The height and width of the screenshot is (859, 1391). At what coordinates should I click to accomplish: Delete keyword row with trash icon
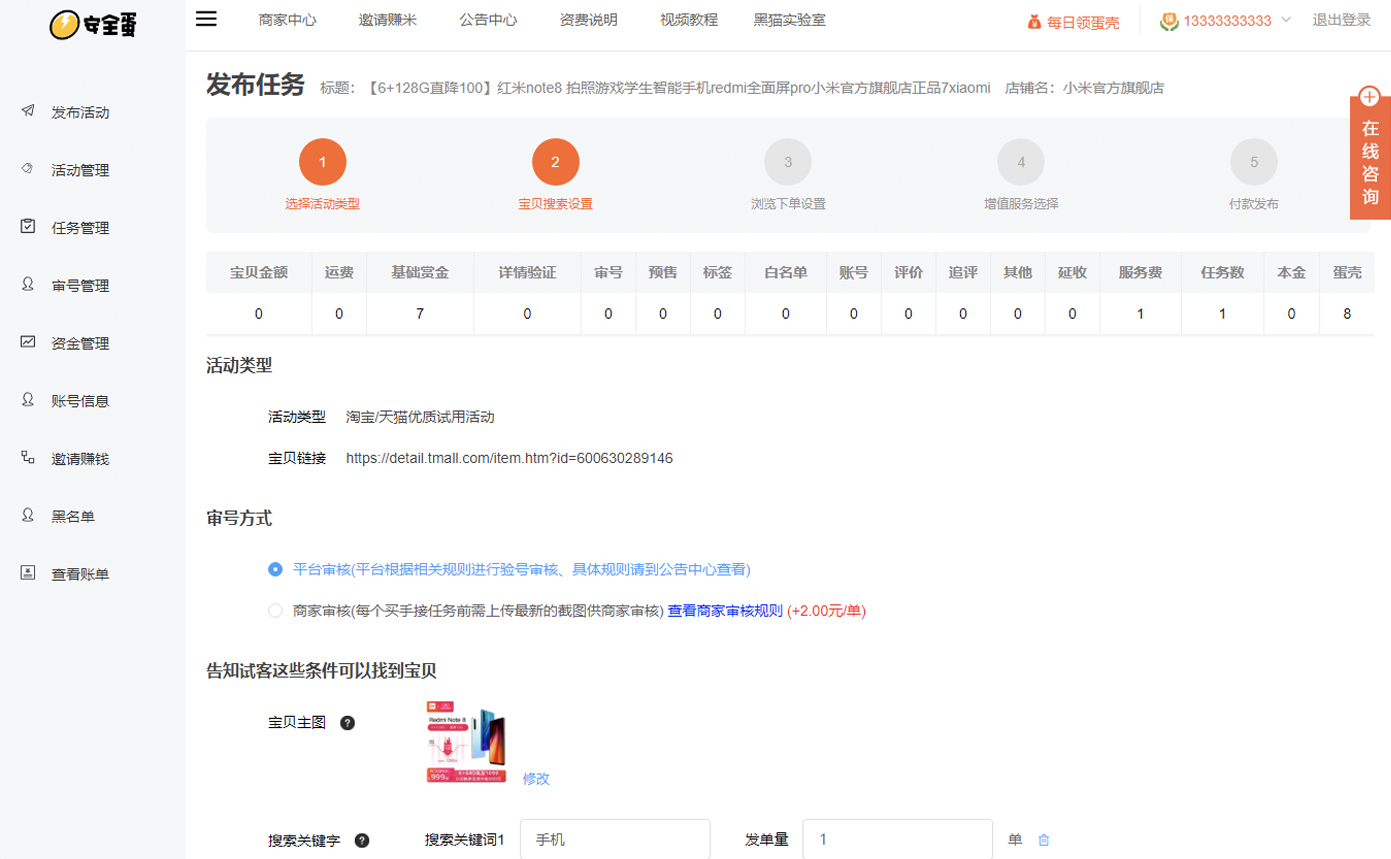coord(1044,840)
